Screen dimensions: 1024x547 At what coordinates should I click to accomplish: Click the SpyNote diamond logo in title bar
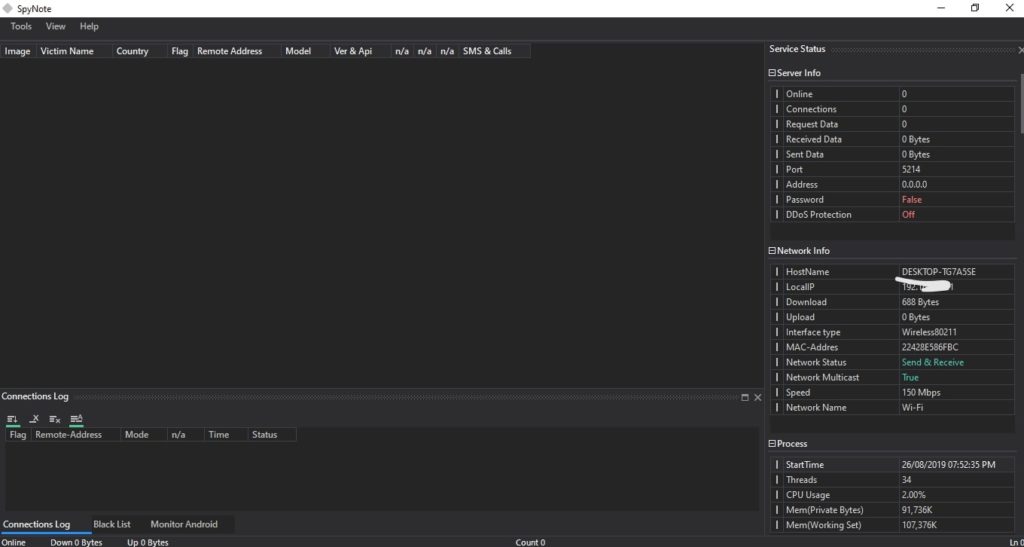pyautogui.click(x=8, y=8)
